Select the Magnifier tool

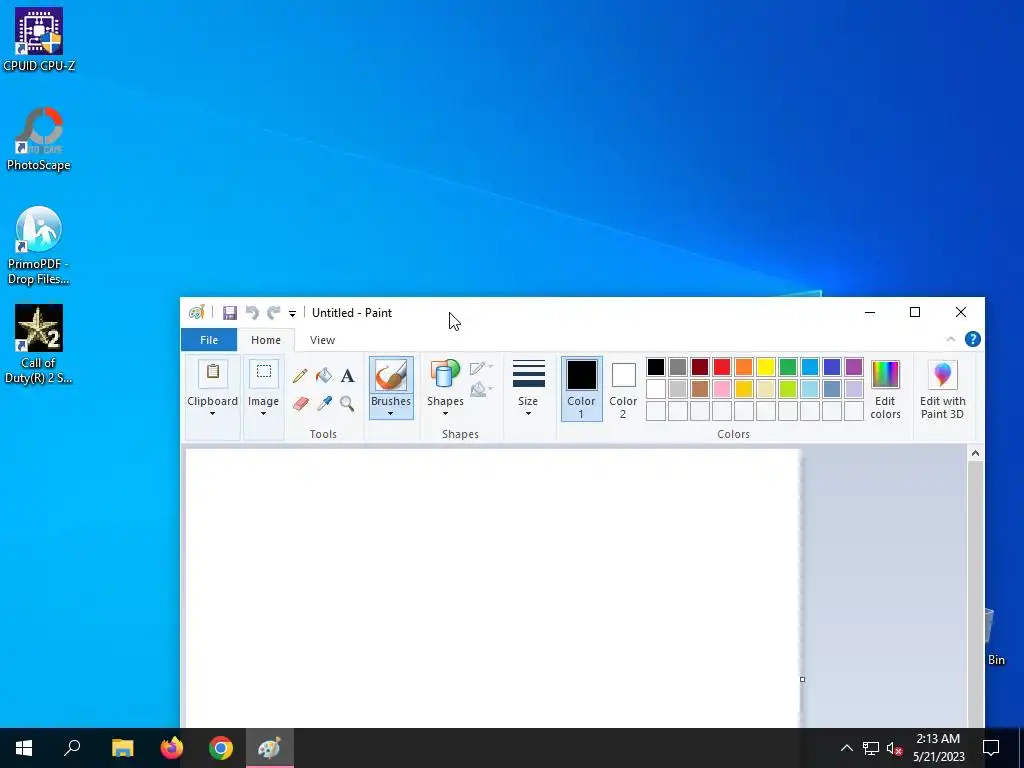tap(347, 404)
